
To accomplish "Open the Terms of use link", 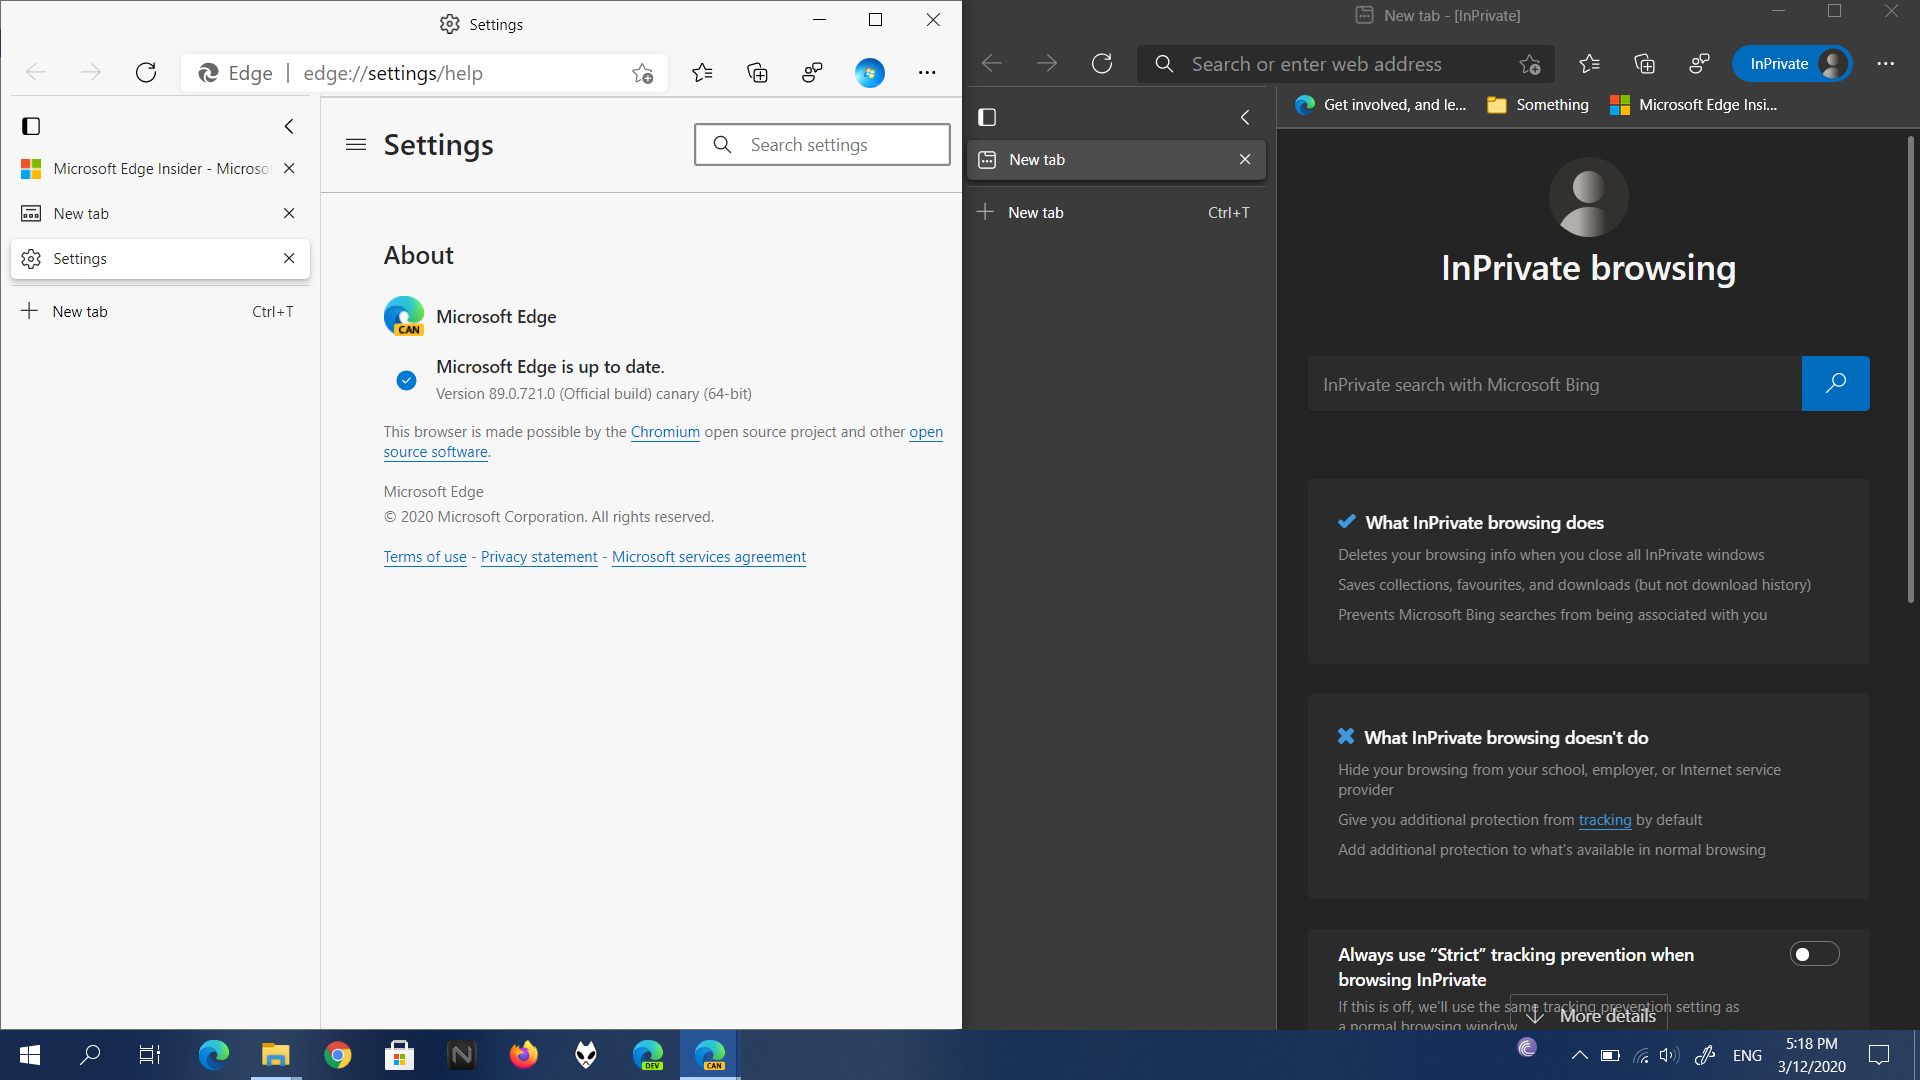I will (x=425, y=557).
